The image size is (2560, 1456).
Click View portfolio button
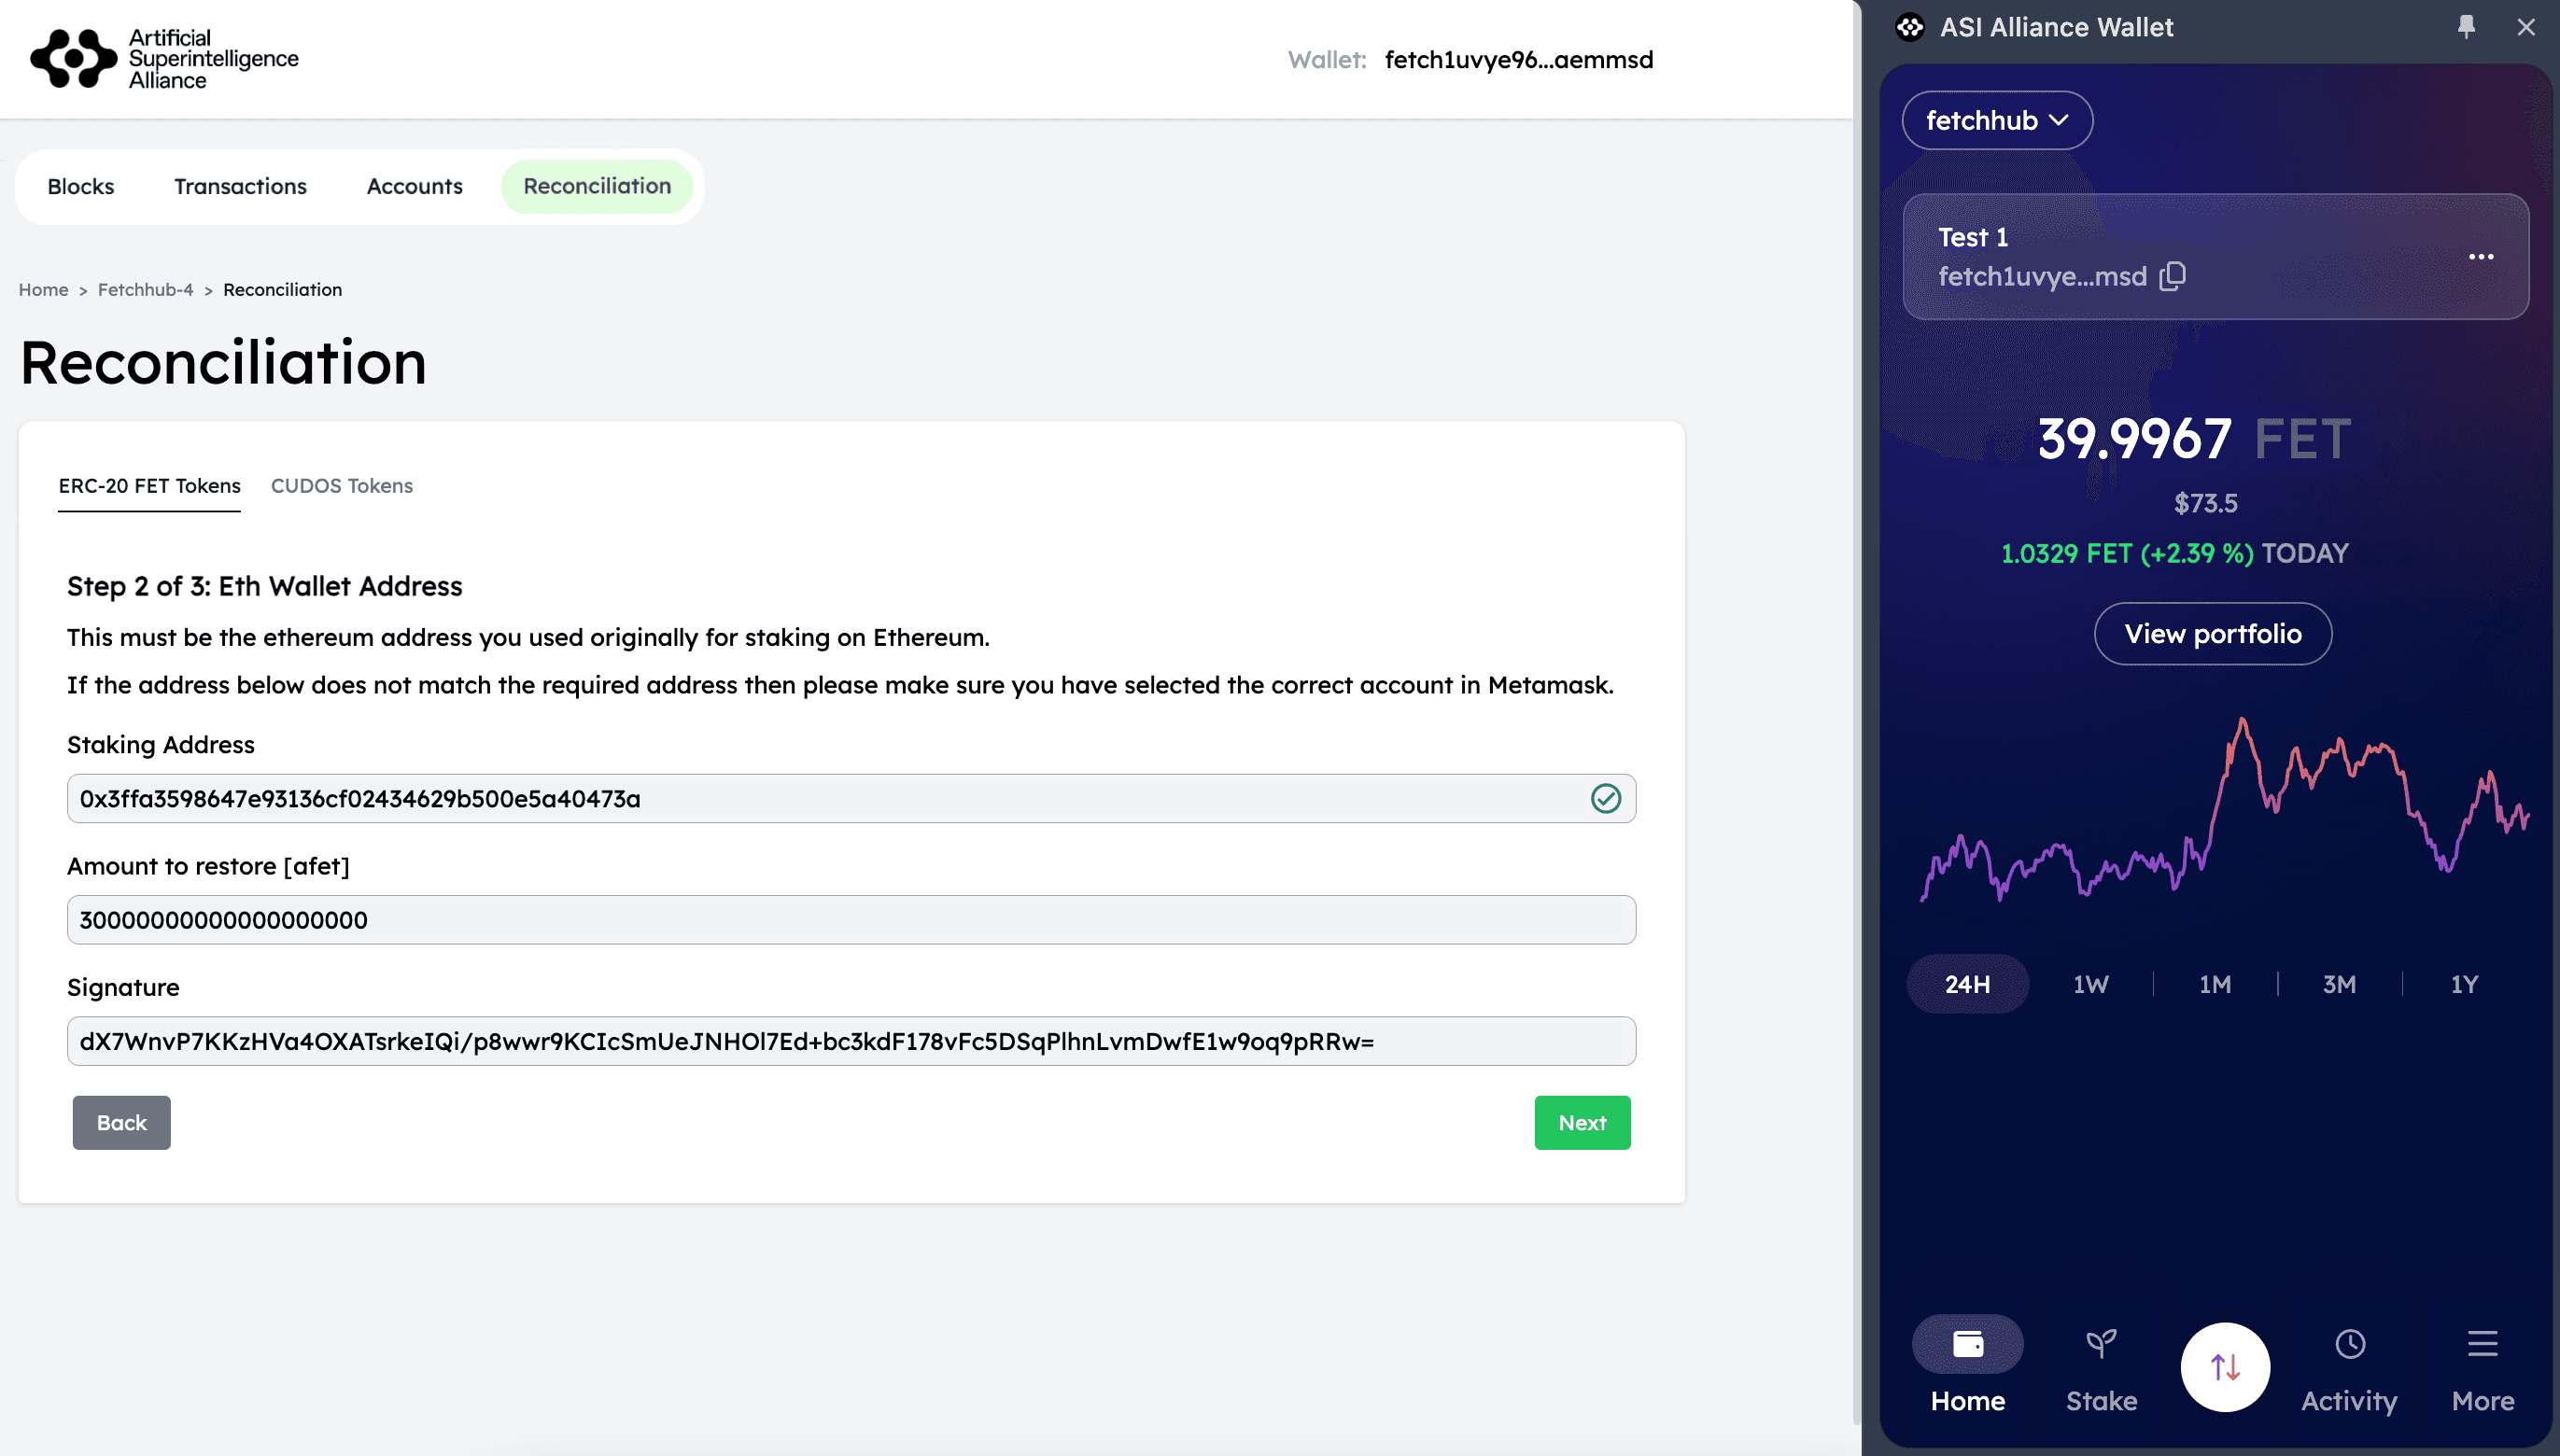(2212, 634)
